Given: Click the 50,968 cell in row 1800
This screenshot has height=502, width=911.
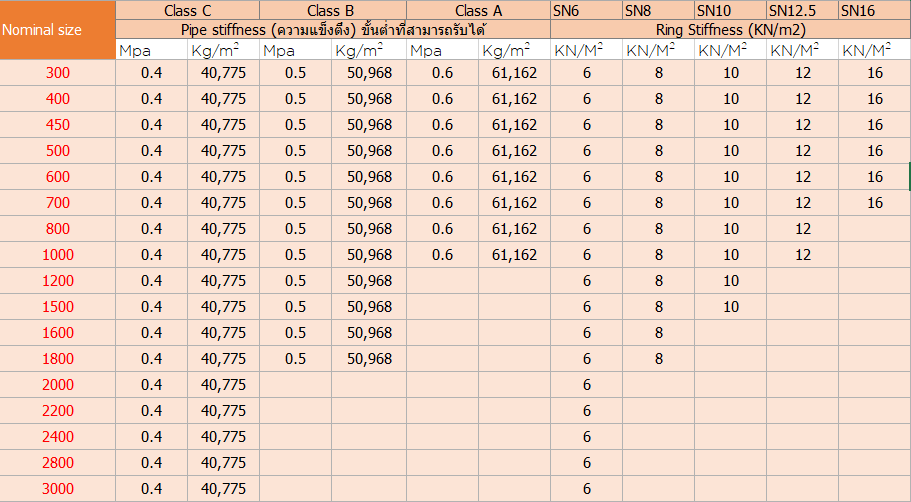Looking at the screenshot, I should click(x=369, y=358).
